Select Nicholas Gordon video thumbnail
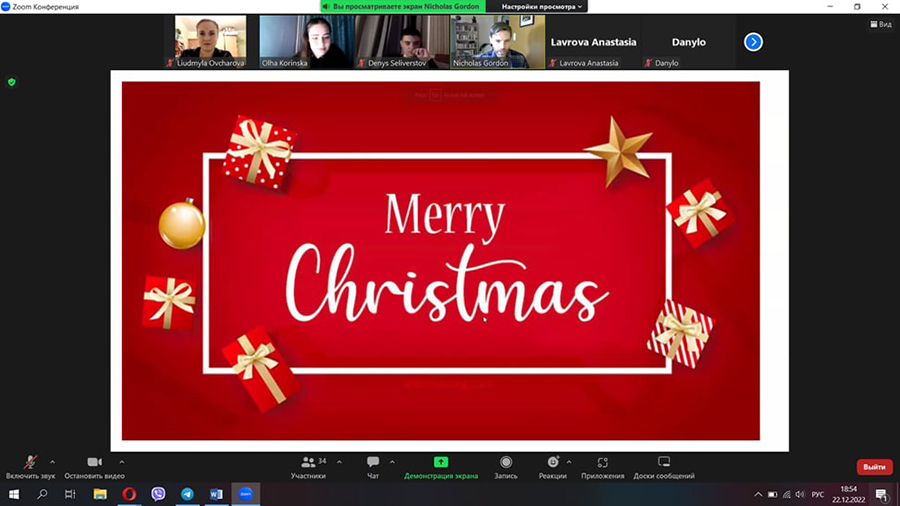 [497, 41]
